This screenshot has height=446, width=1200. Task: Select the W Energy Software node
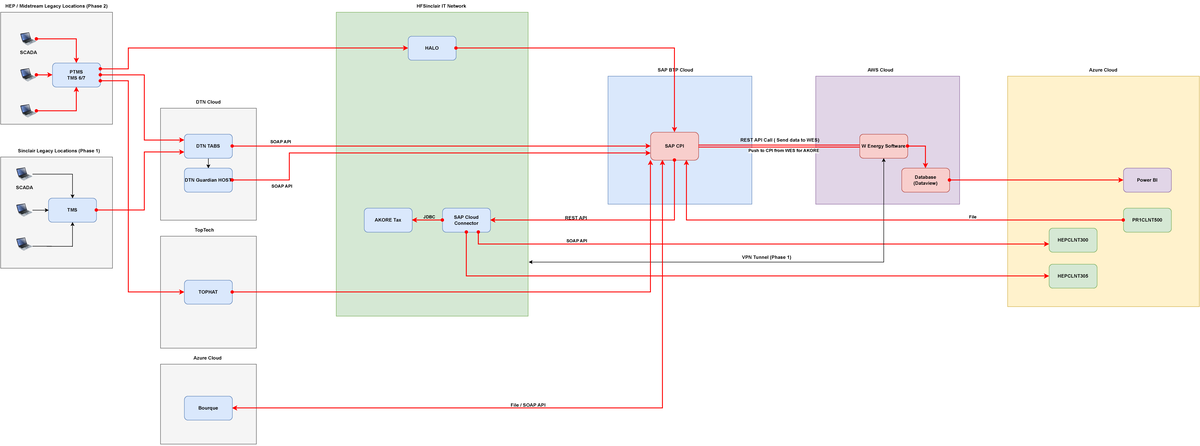click(x=884, y=146)
